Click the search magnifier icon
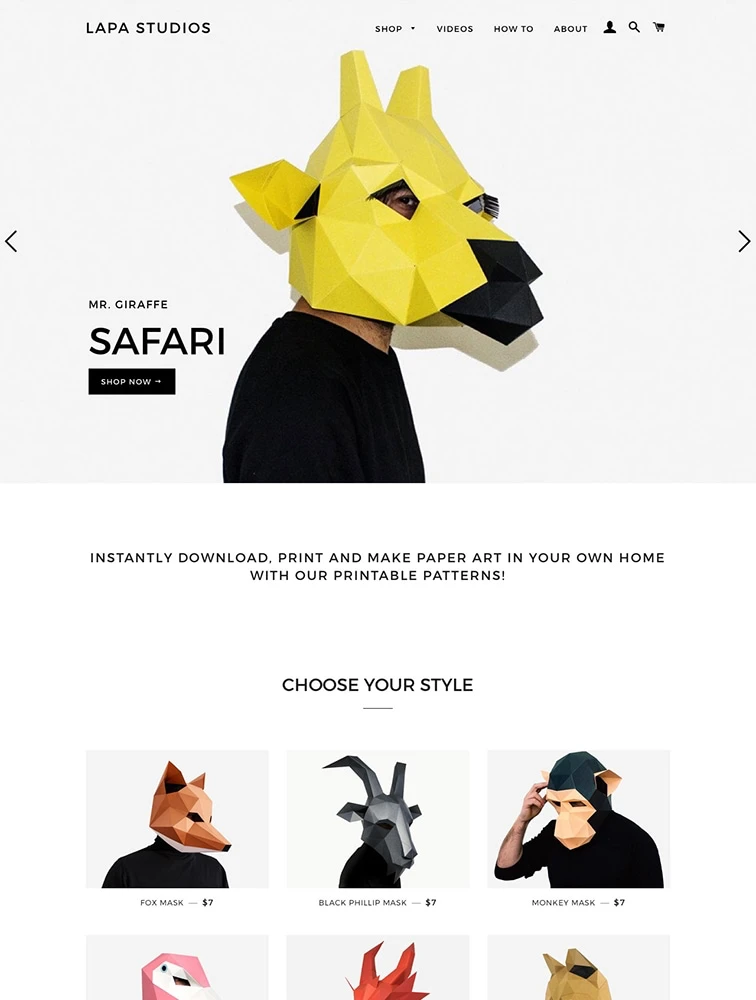This screenshot has height=1000, width=756. [x=634, y=27]
